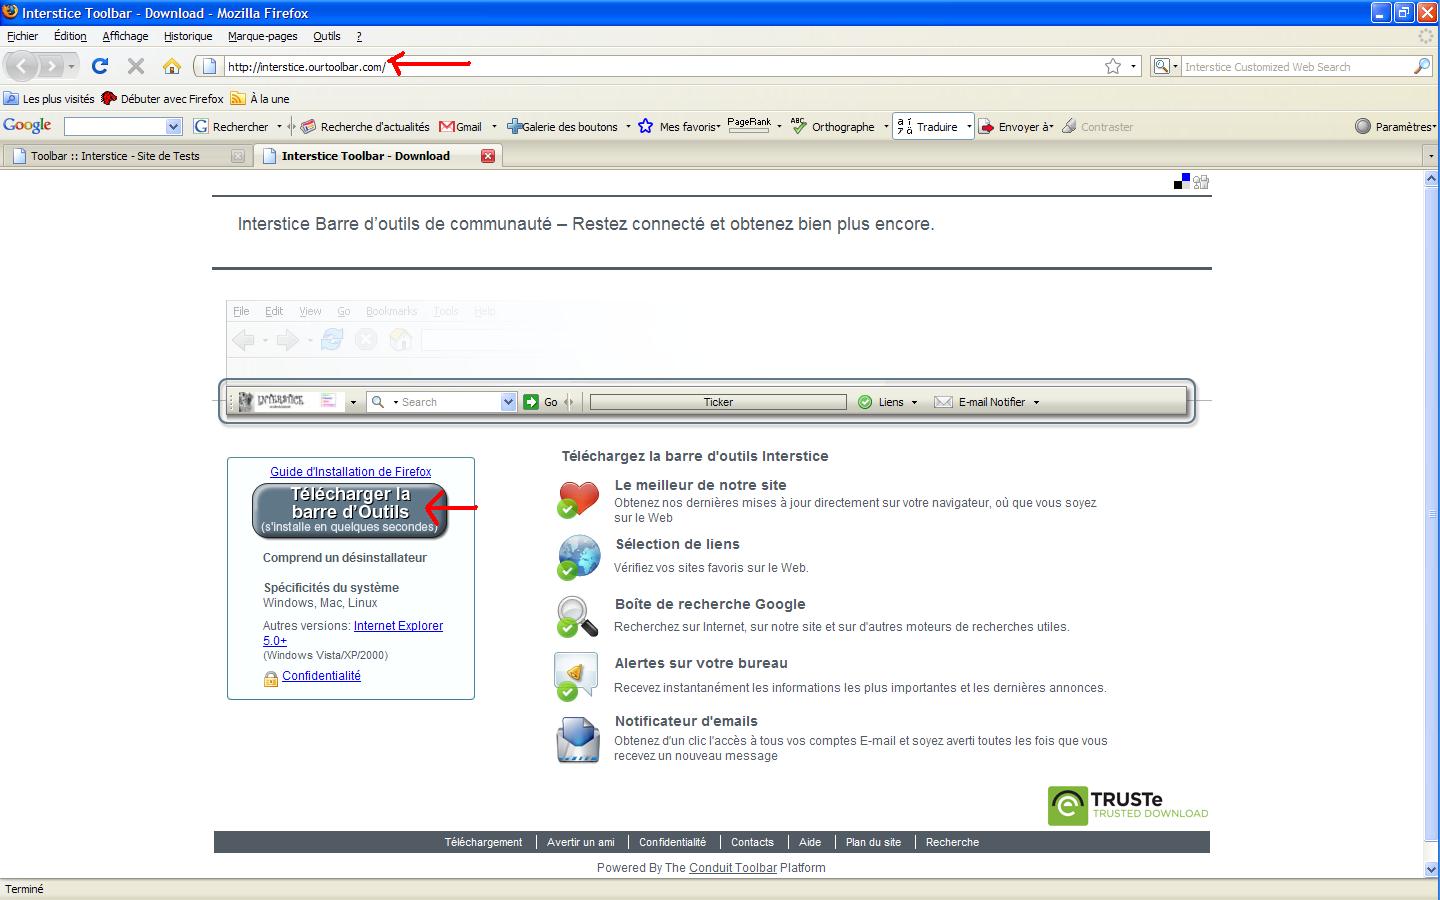Image resolution: width=1440 pixels, height=900 pixels.
Task: Follow the Conduit Toolbar link in footer
Action: click(733, 868)
